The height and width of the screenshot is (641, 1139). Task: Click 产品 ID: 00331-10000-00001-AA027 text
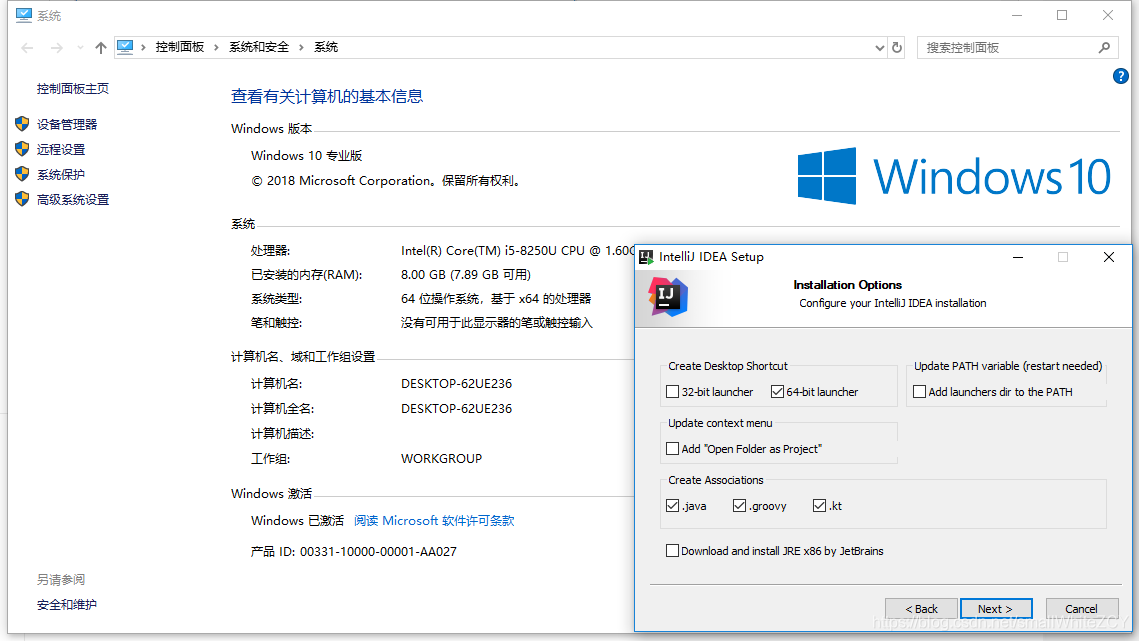tap(354, 552)
